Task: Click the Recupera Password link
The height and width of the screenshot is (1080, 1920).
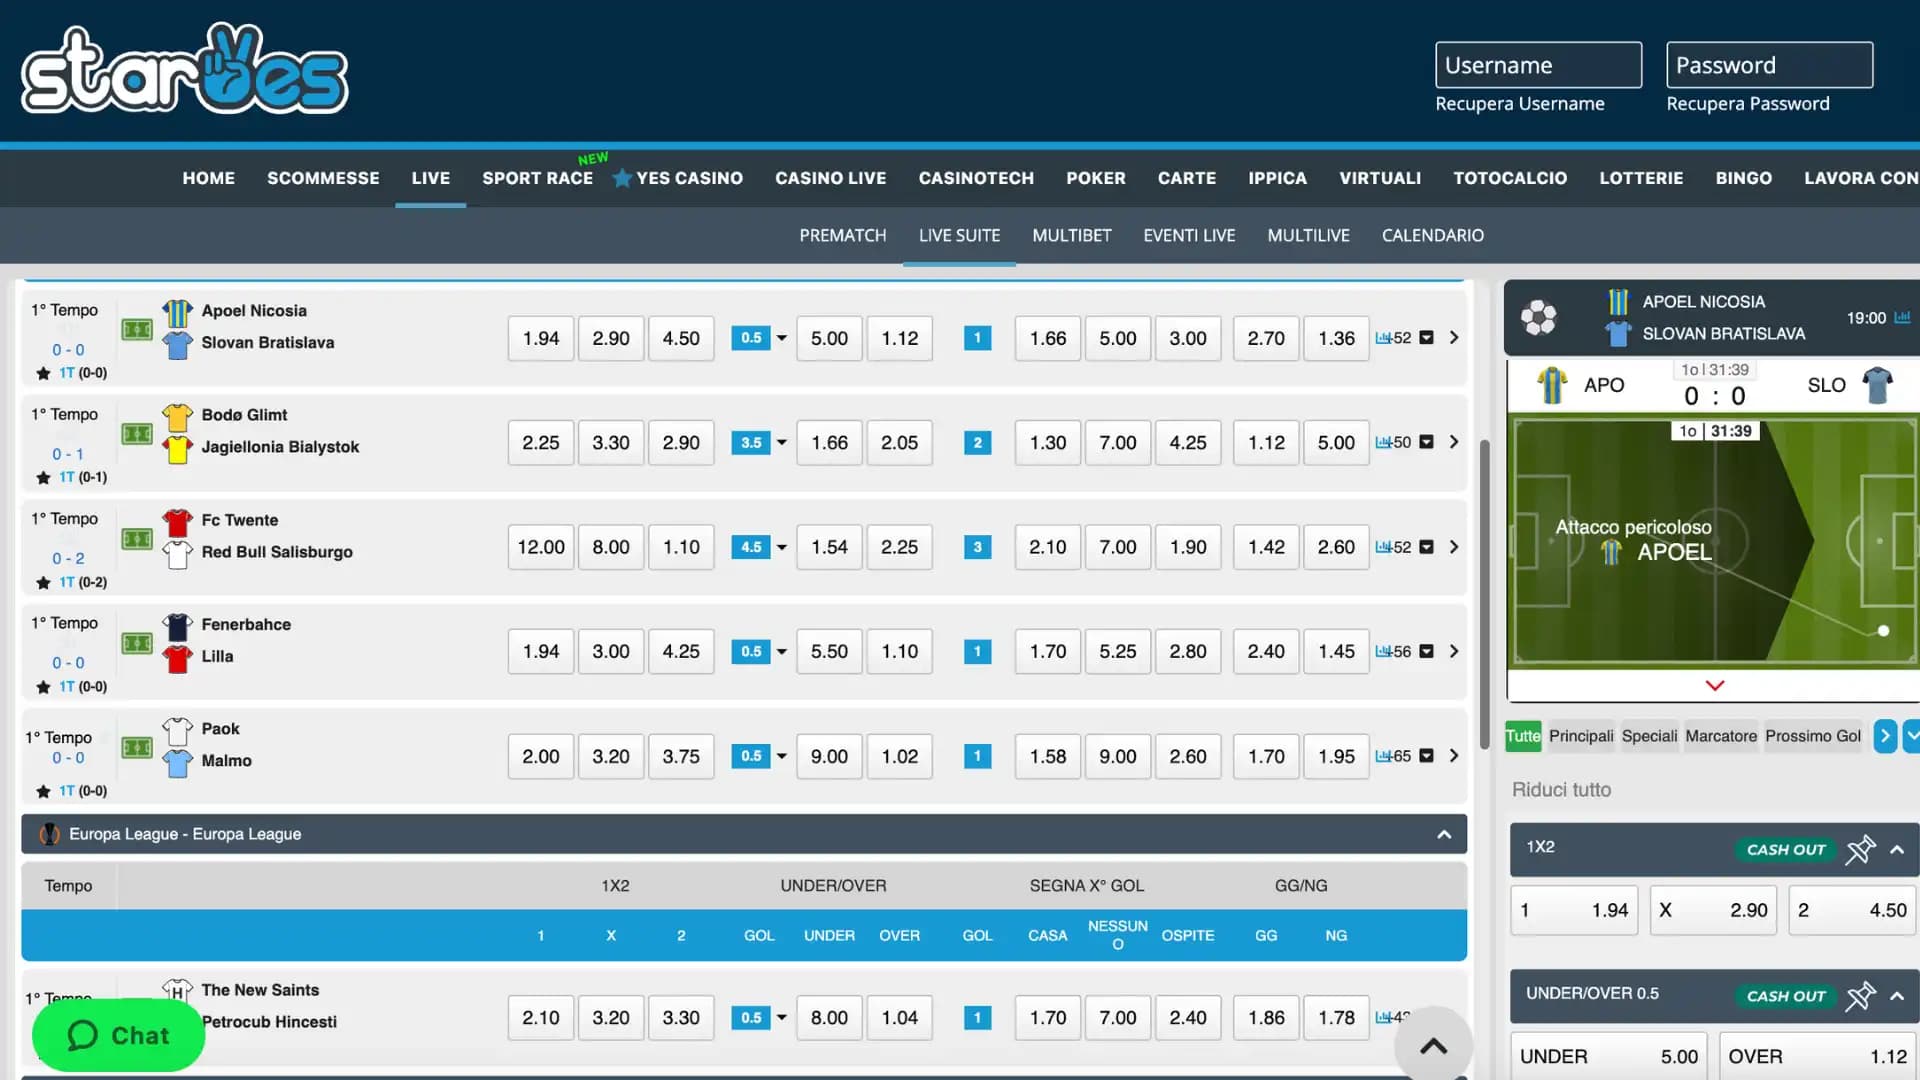Action: coord(1749,103)
